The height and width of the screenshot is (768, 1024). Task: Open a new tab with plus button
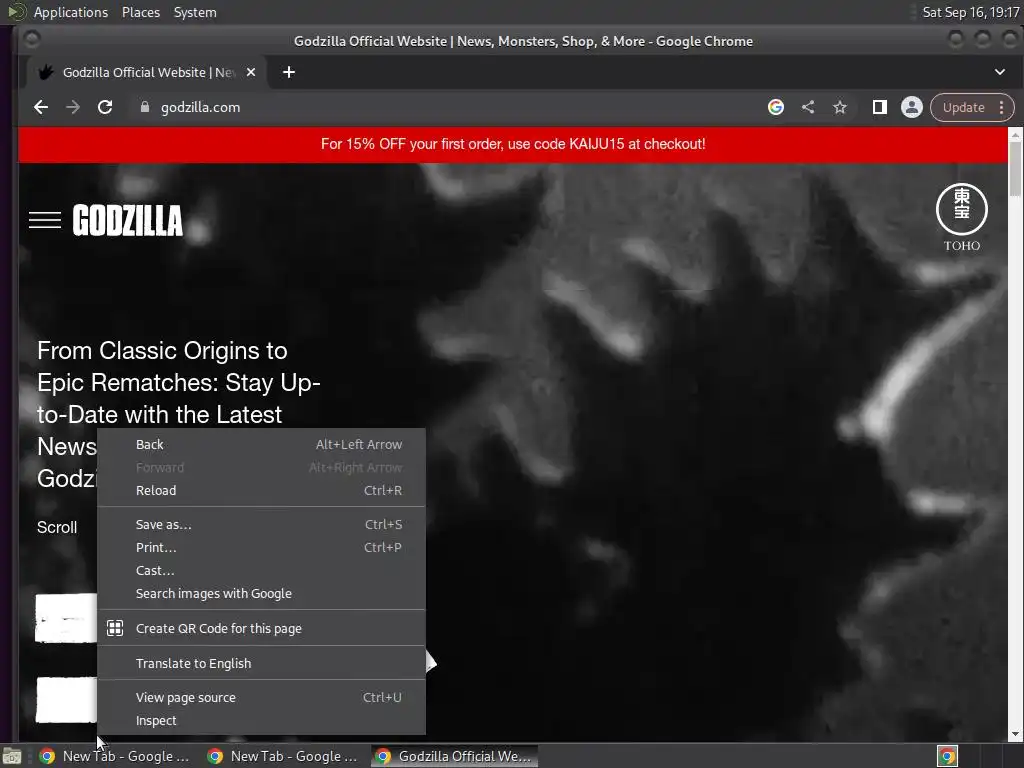point(289,72)
